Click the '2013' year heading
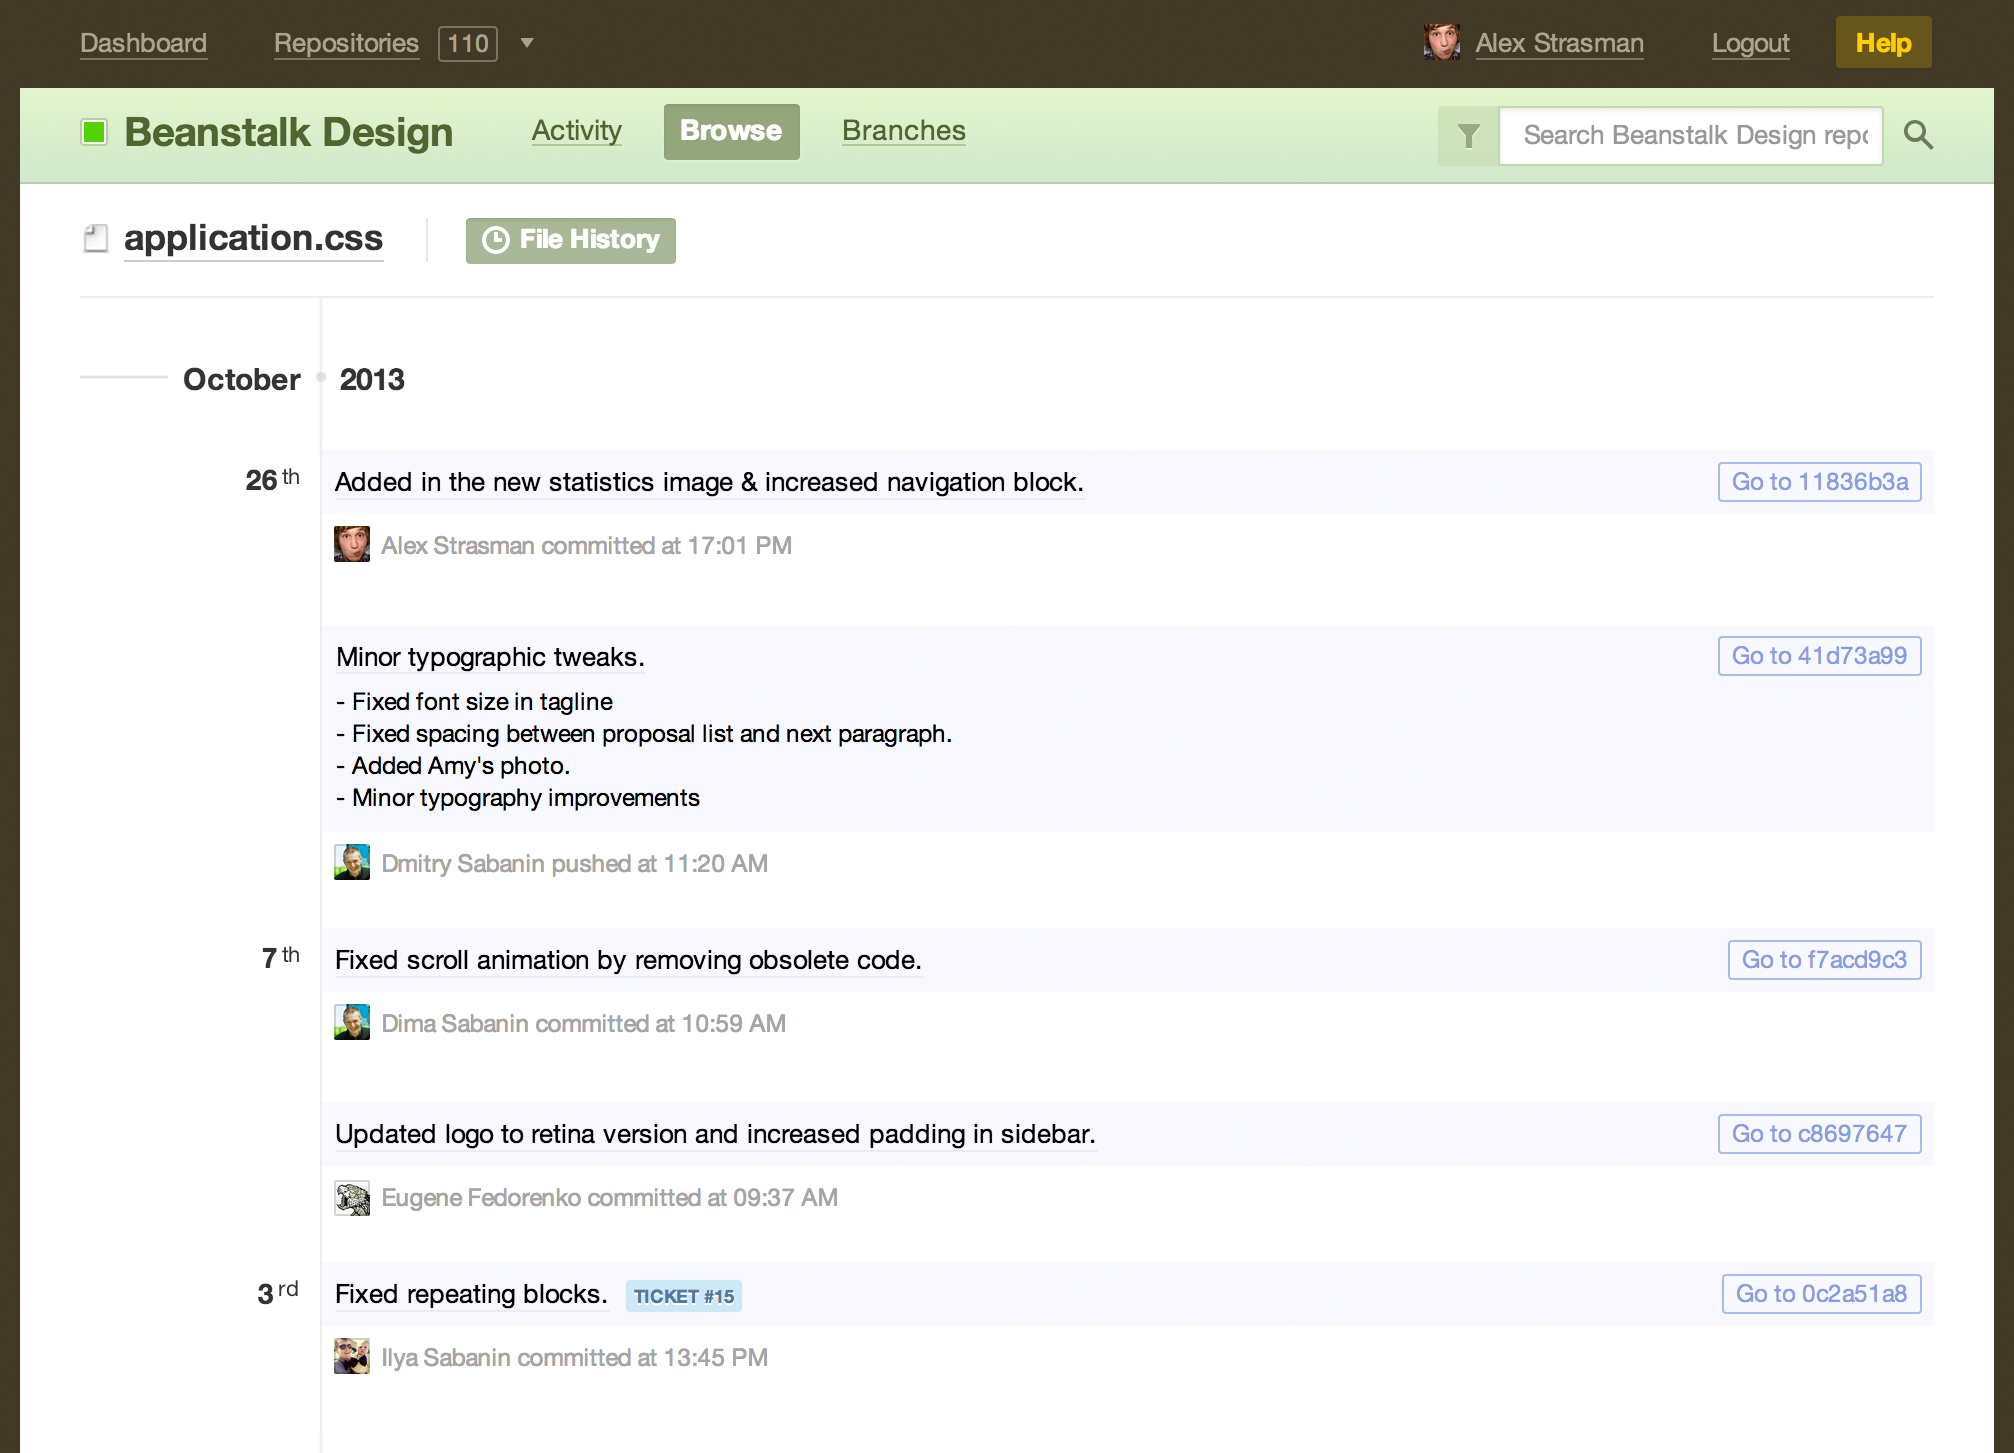 (372, 379)
